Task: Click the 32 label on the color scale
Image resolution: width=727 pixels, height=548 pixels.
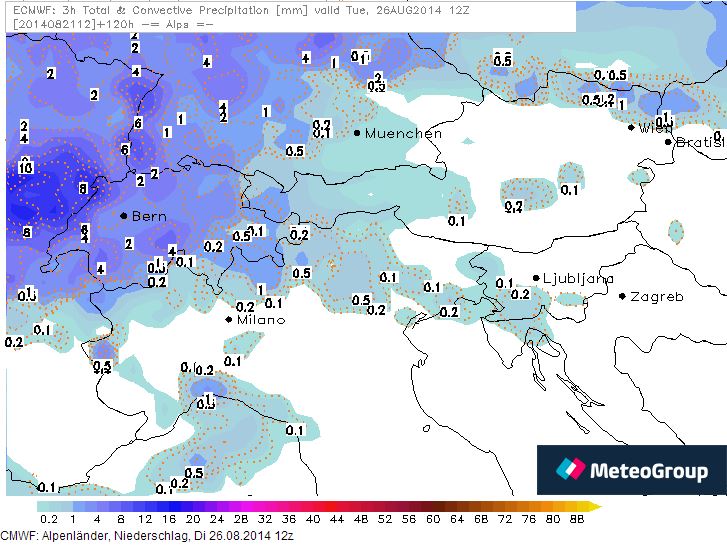Action: click(265, 519)
